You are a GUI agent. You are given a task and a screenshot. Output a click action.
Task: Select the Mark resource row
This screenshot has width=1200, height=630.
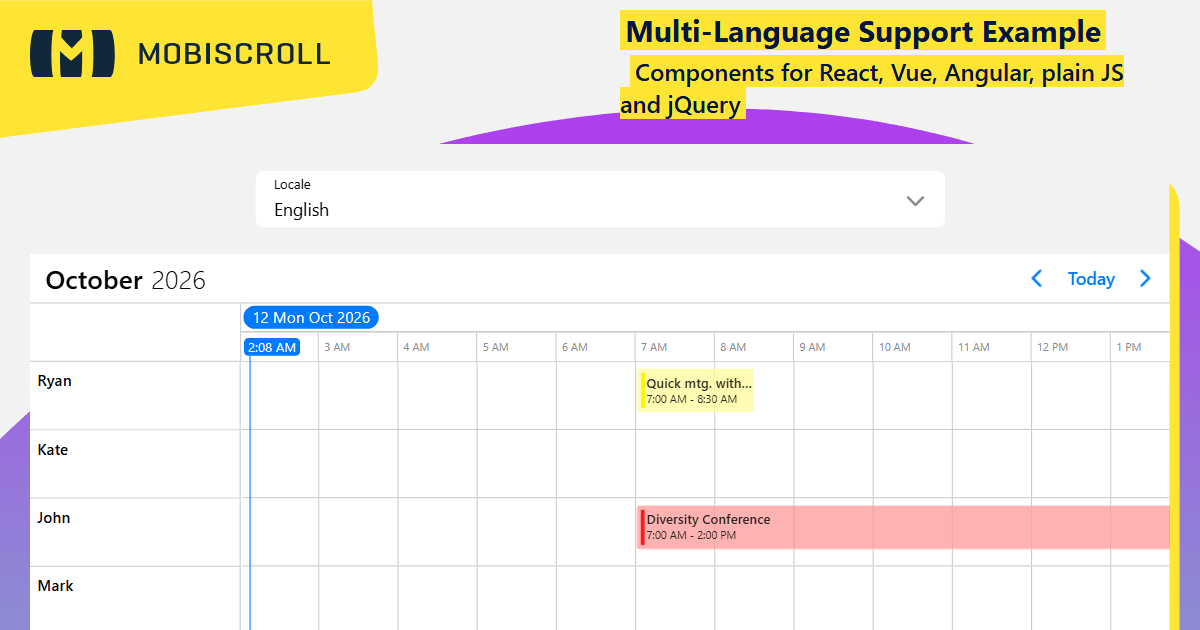(135, 598)
